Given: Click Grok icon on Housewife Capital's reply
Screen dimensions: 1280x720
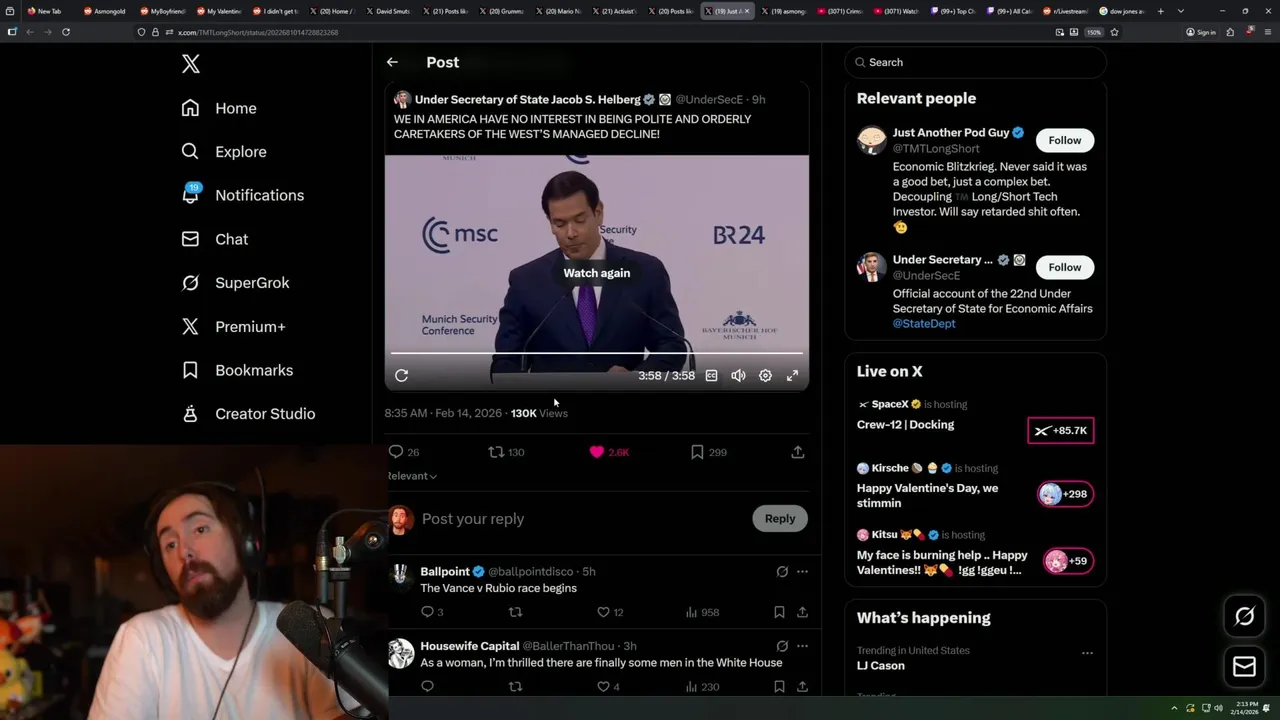Looking at the screenshot, I should point(782,646).
